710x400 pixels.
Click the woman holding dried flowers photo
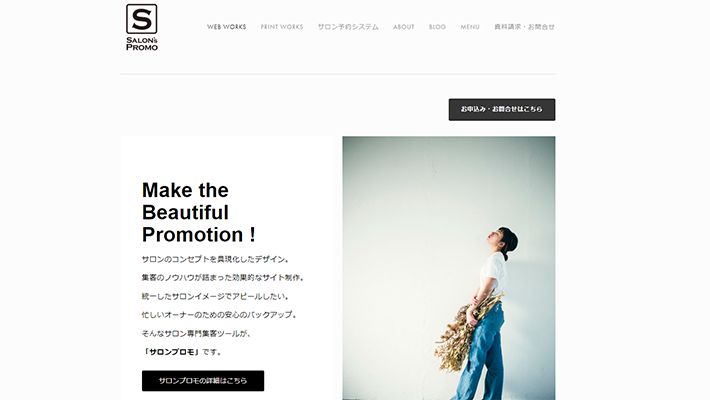[449, 268]
